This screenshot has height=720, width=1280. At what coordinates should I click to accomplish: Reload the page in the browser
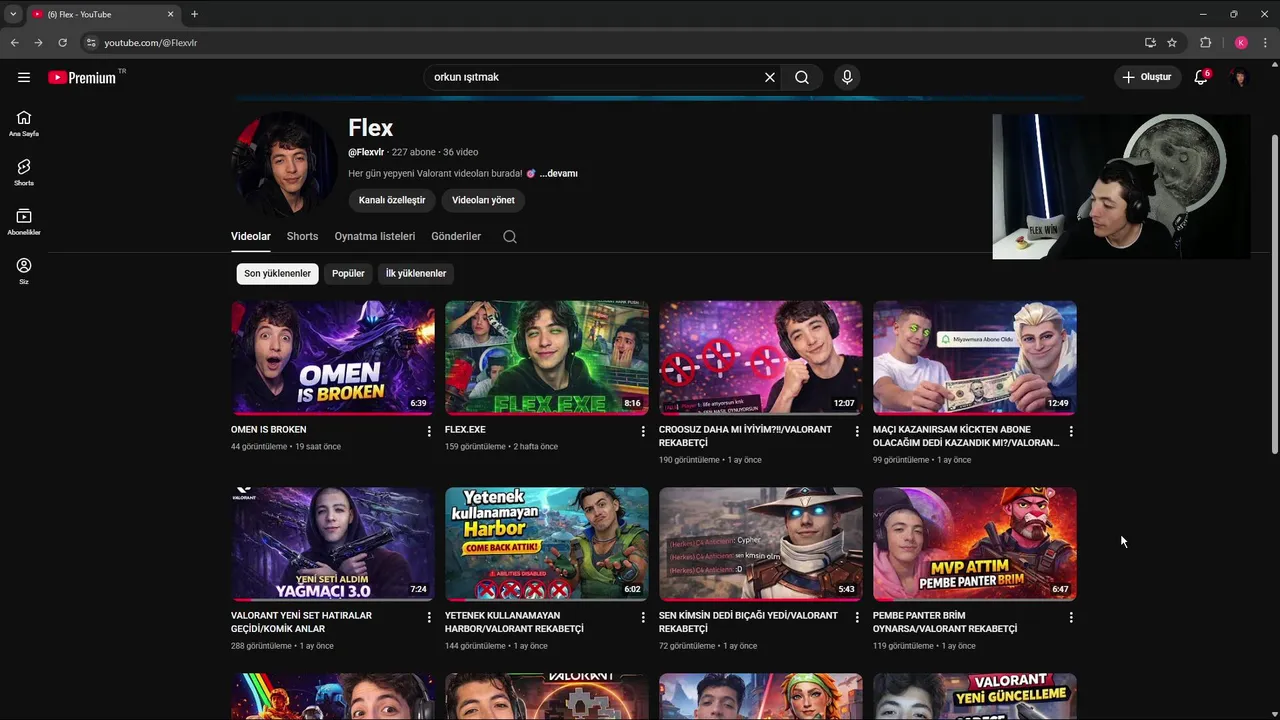pyautogui.click(x=62, y=43)
